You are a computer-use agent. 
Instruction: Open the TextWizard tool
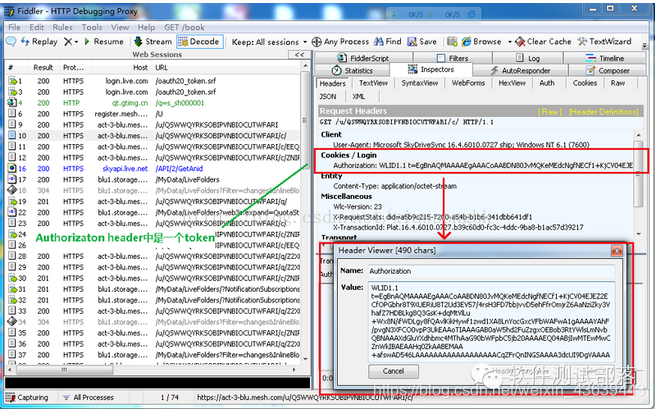pyautogui.click(x=604, y=41)
